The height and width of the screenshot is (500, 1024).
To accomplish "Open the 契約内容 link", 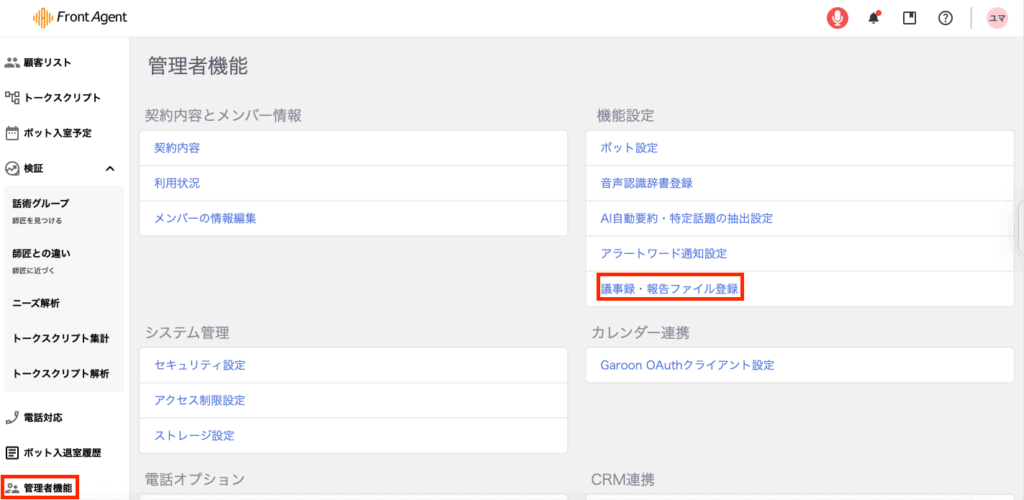I will [x=177, y=148].
